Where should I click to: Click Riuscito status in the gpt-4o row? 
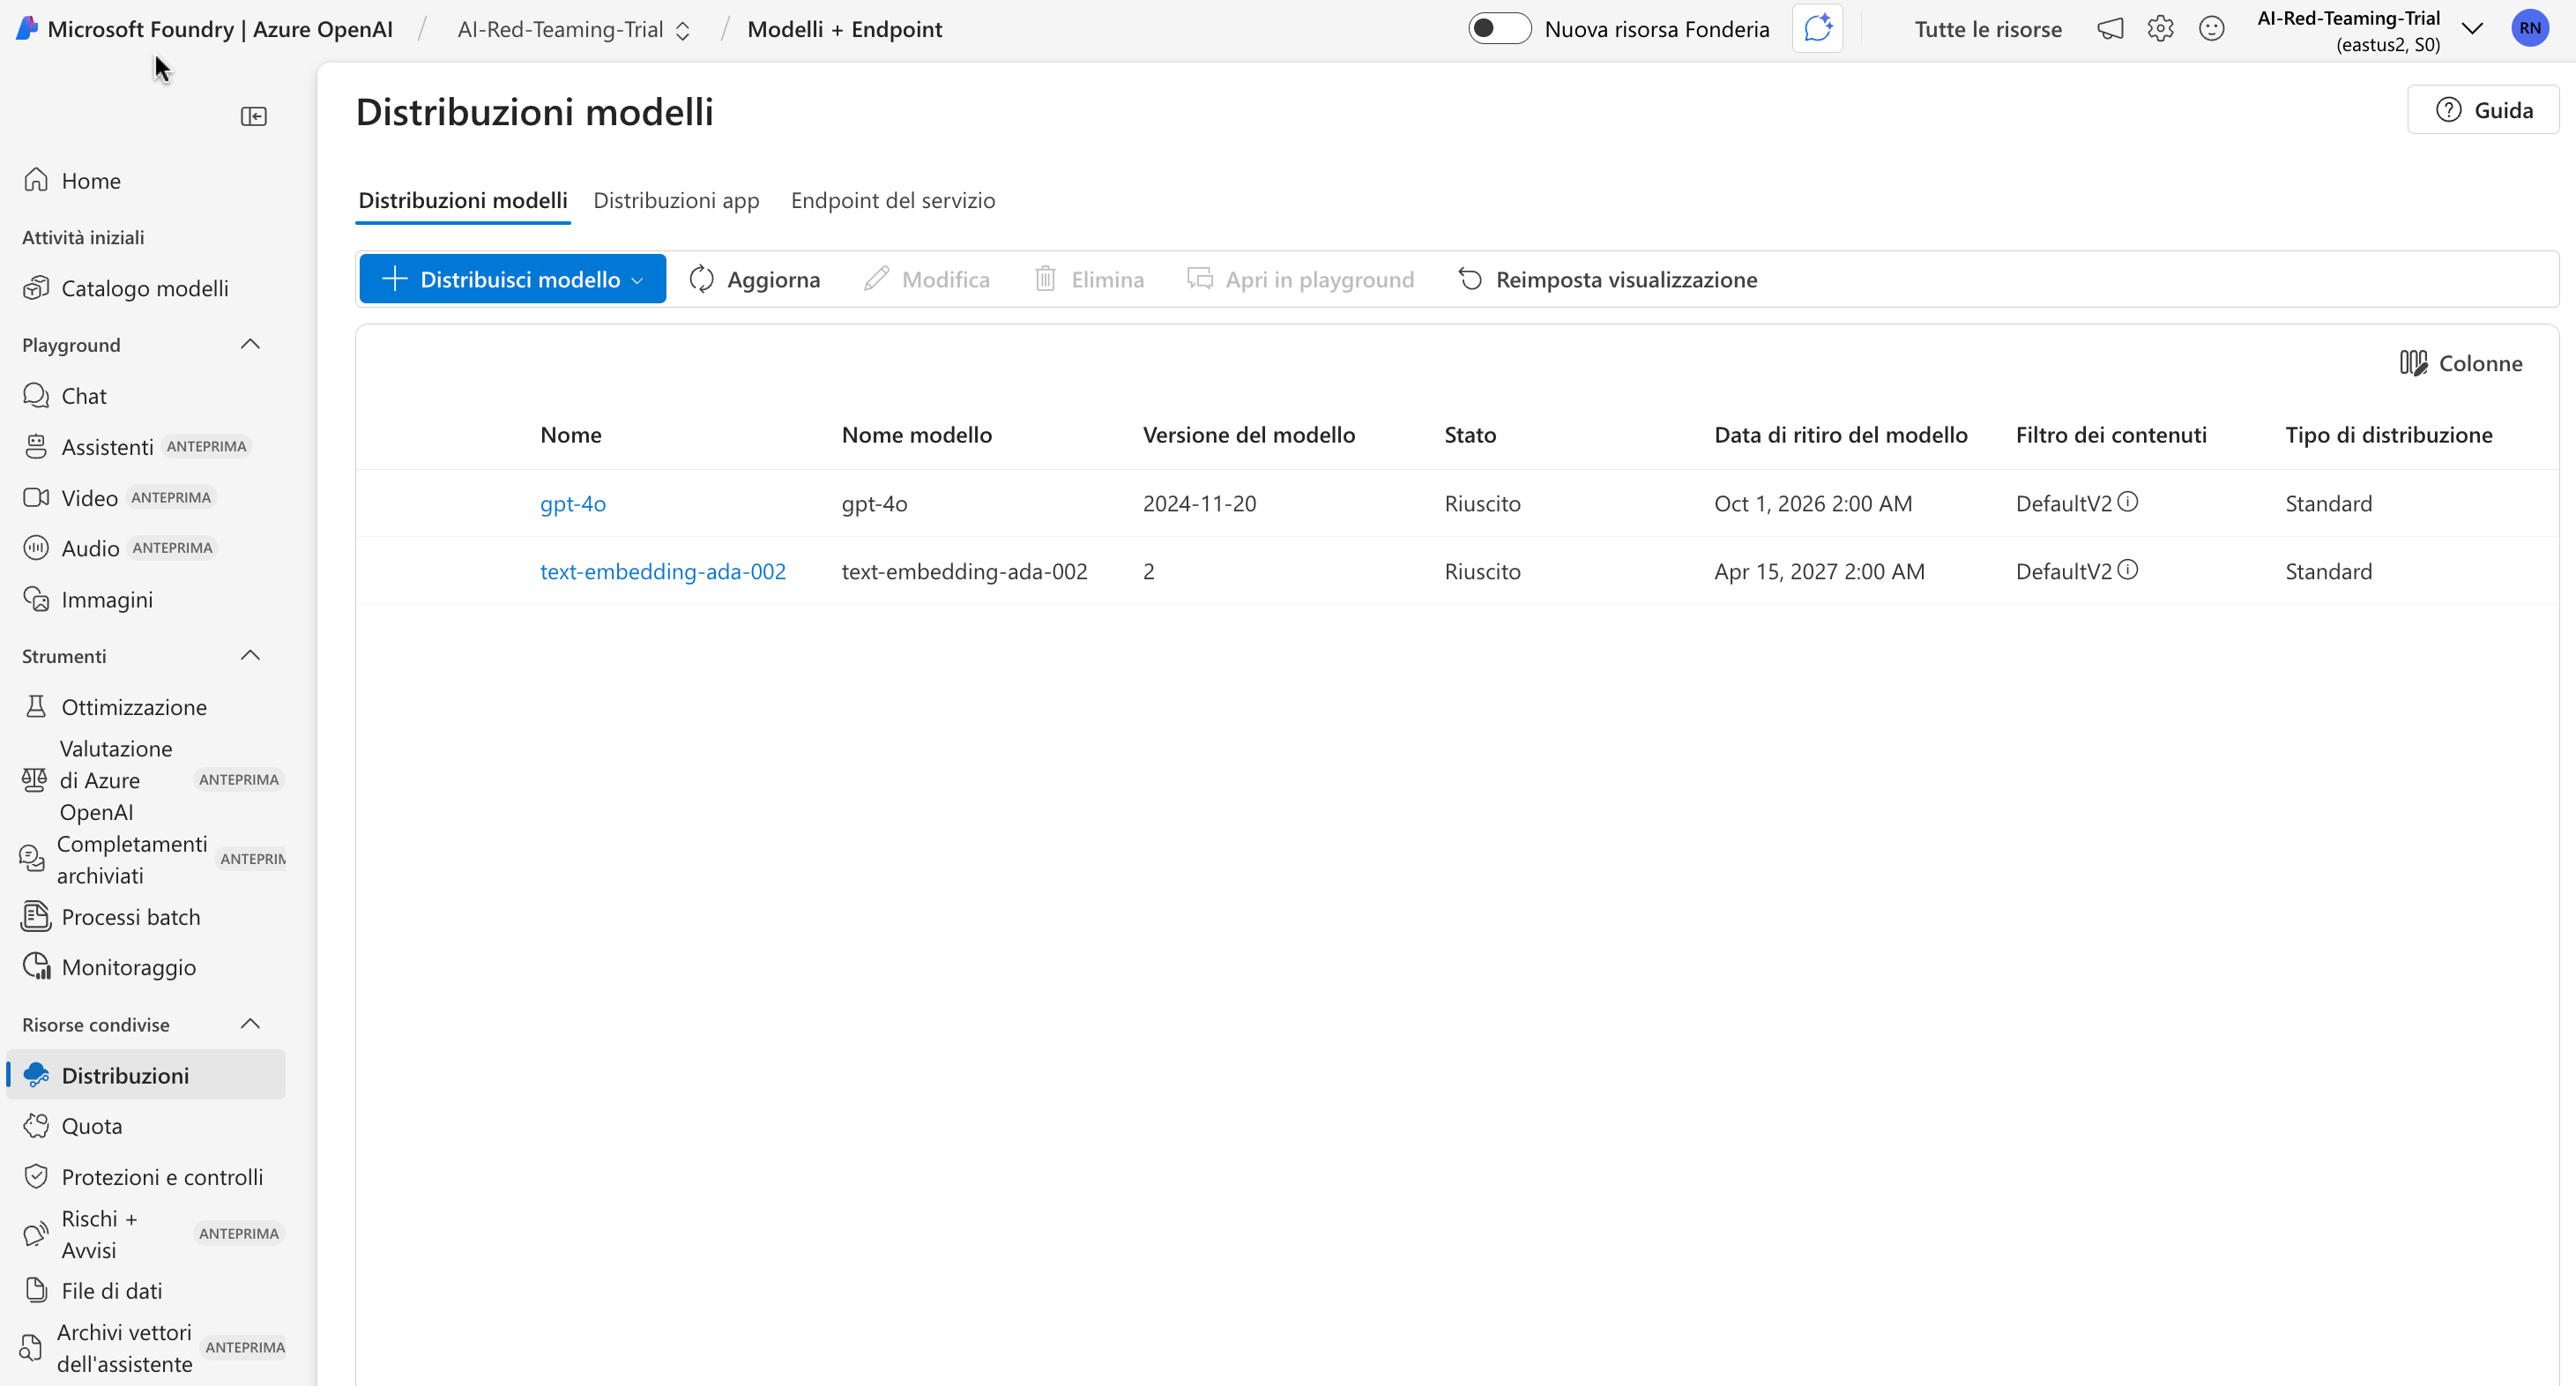[1482, 503]
